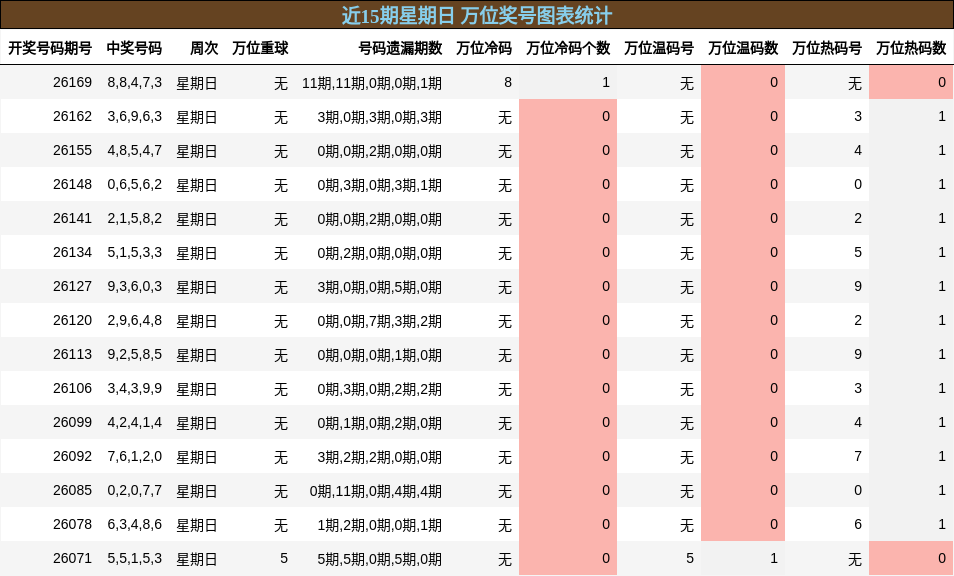Click issue number 26148

pyautogui.click(x=72, y=184)
